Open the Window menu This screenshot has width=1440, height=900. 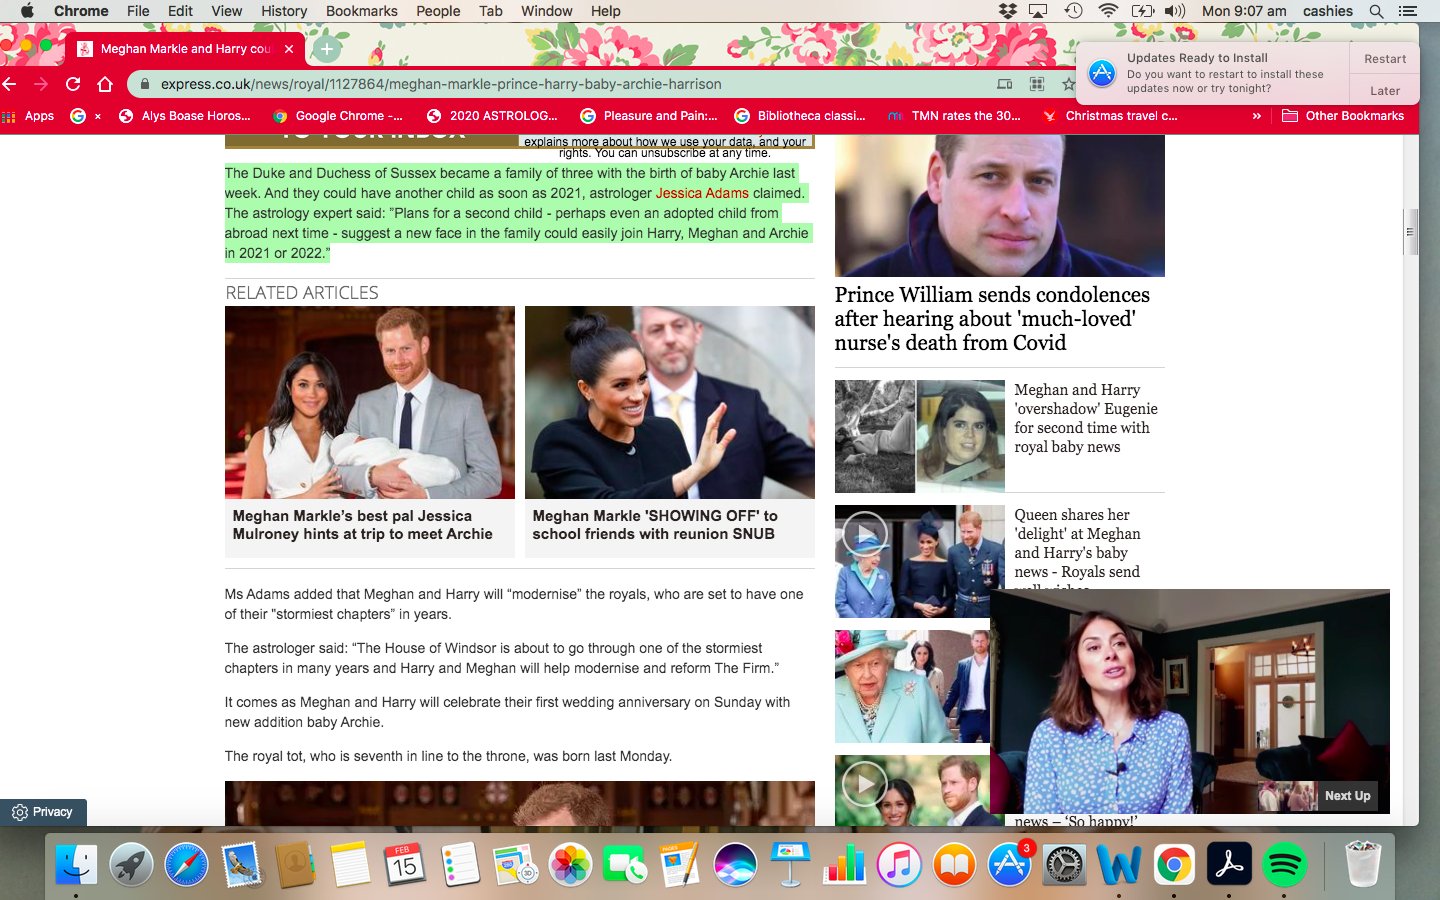coord(546,11)
